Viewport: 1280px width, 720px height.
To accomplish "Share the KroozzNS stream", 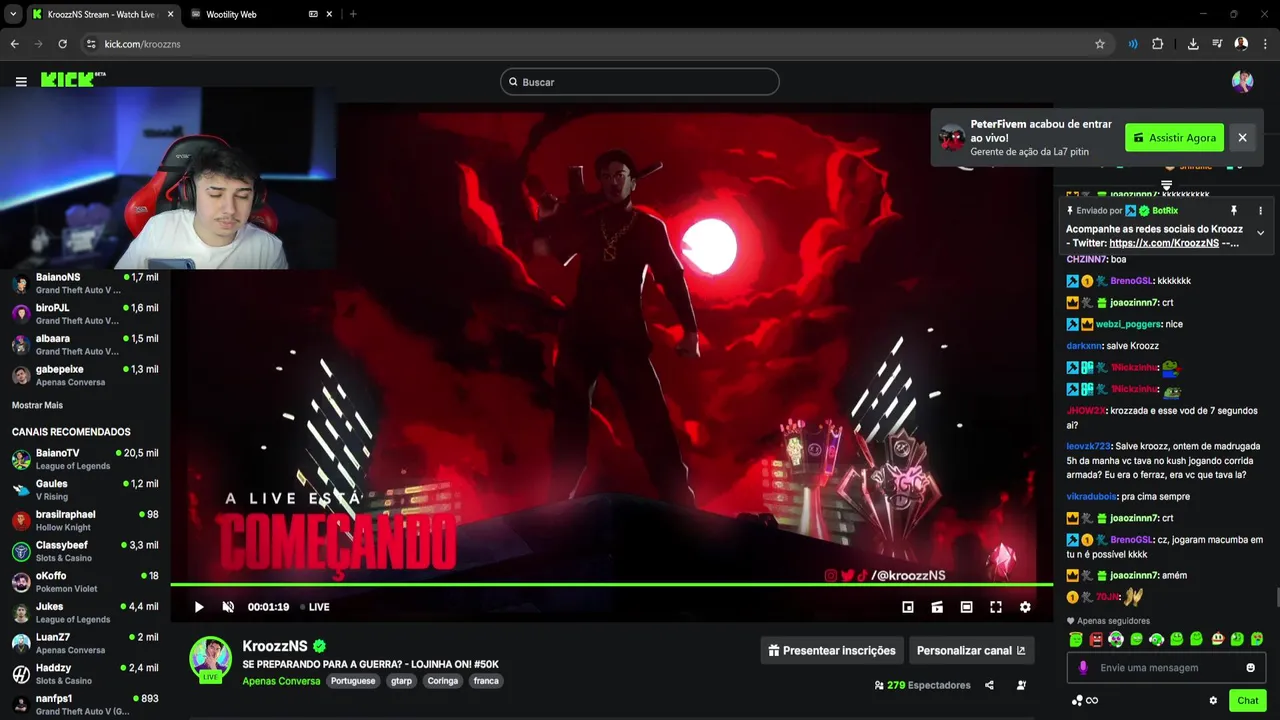I will pos(989,685).
